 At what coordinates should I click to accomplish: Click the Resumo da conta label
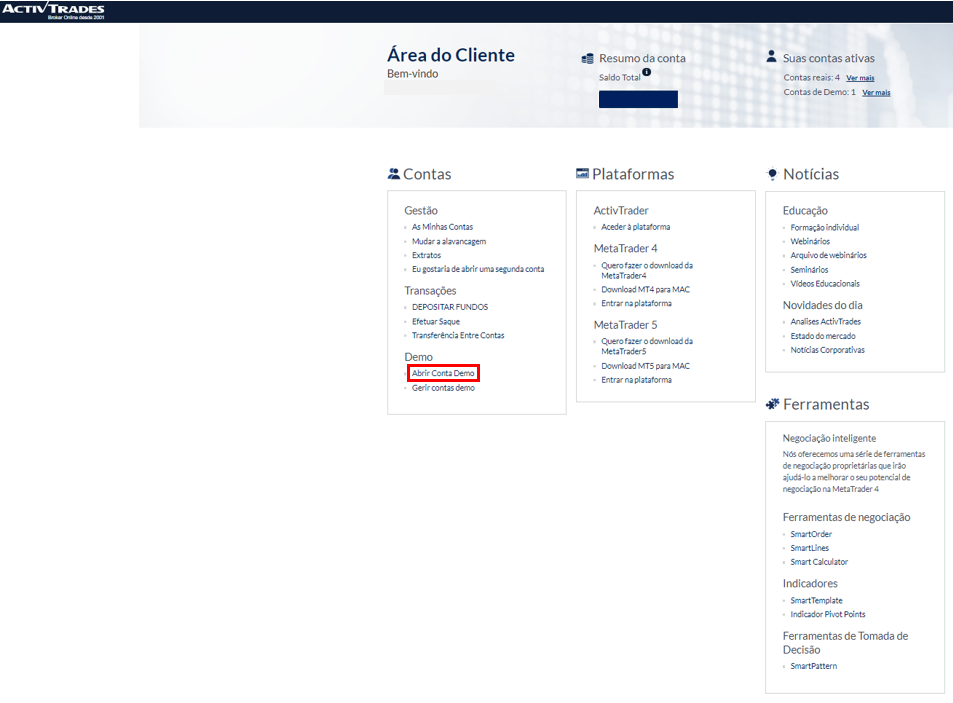pos(642,58)
